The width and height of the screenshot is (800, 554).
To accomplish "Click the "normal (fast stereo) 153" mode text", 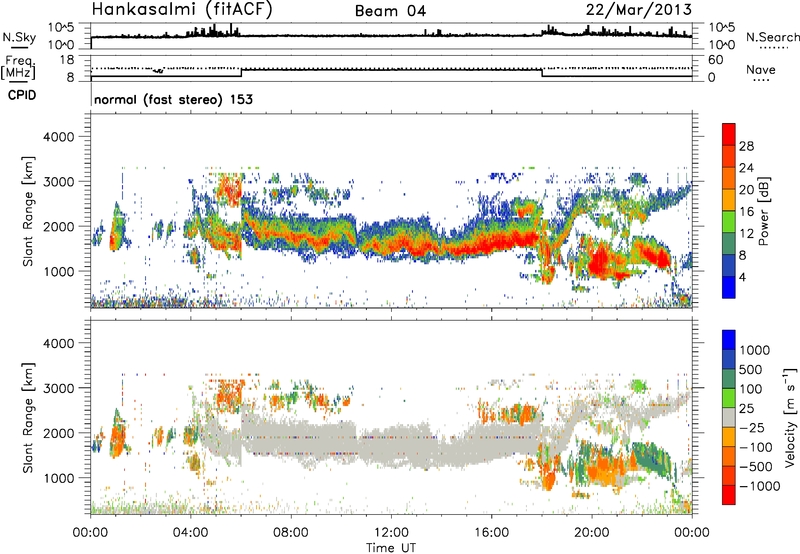I will click(x=173, y=99).
